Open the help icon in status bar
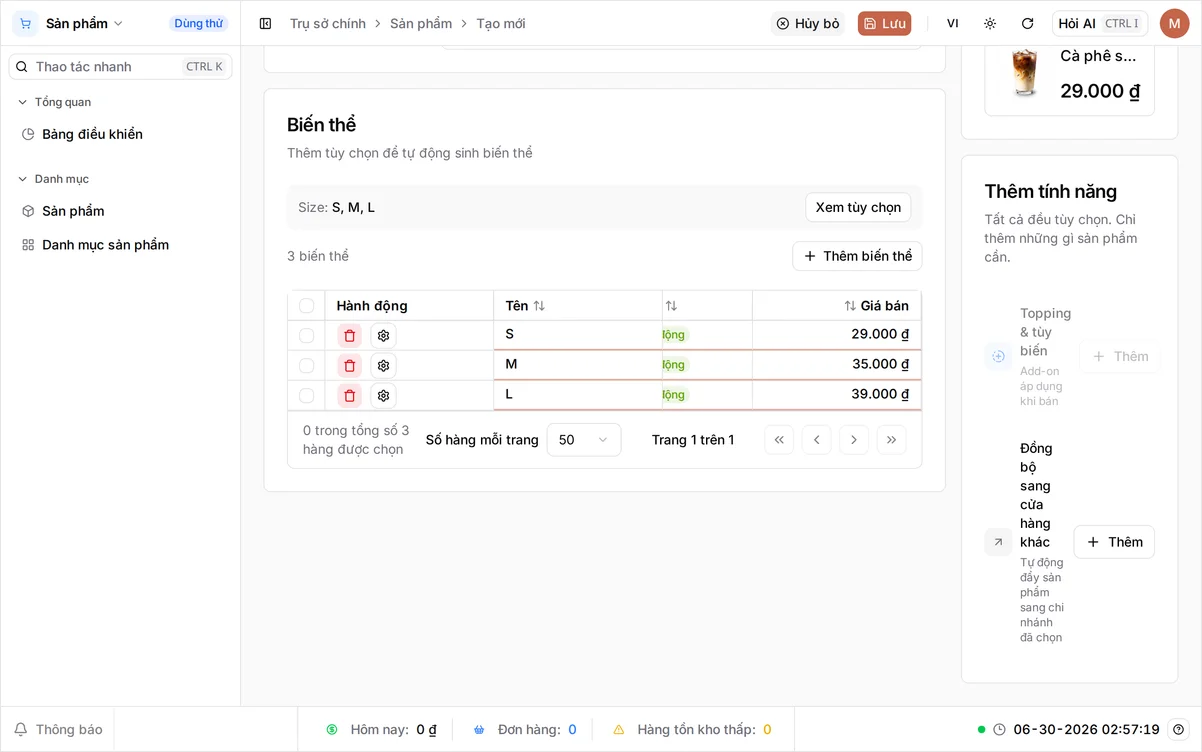The image size is (1202, 752). pos(1179,730)
